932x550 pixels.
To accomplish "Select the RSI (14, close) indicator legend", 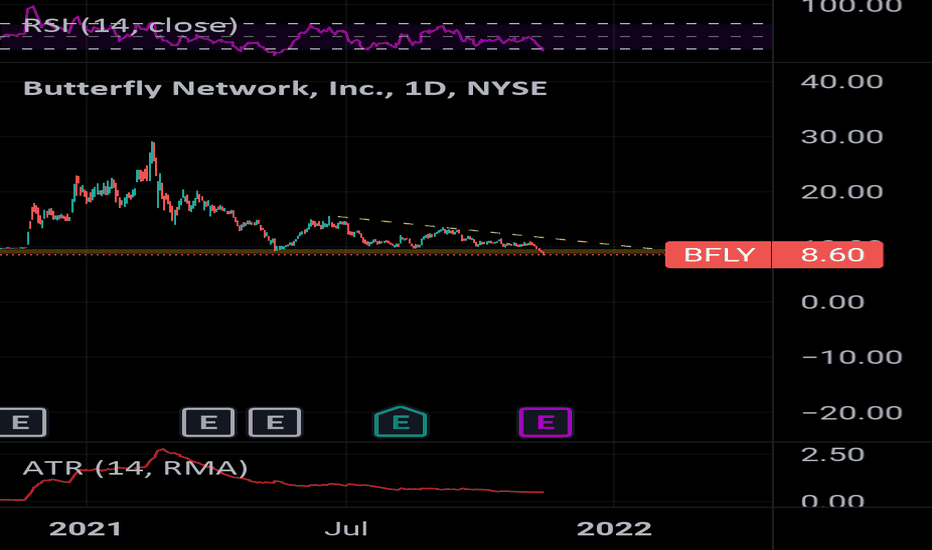I will coord(130,25).
